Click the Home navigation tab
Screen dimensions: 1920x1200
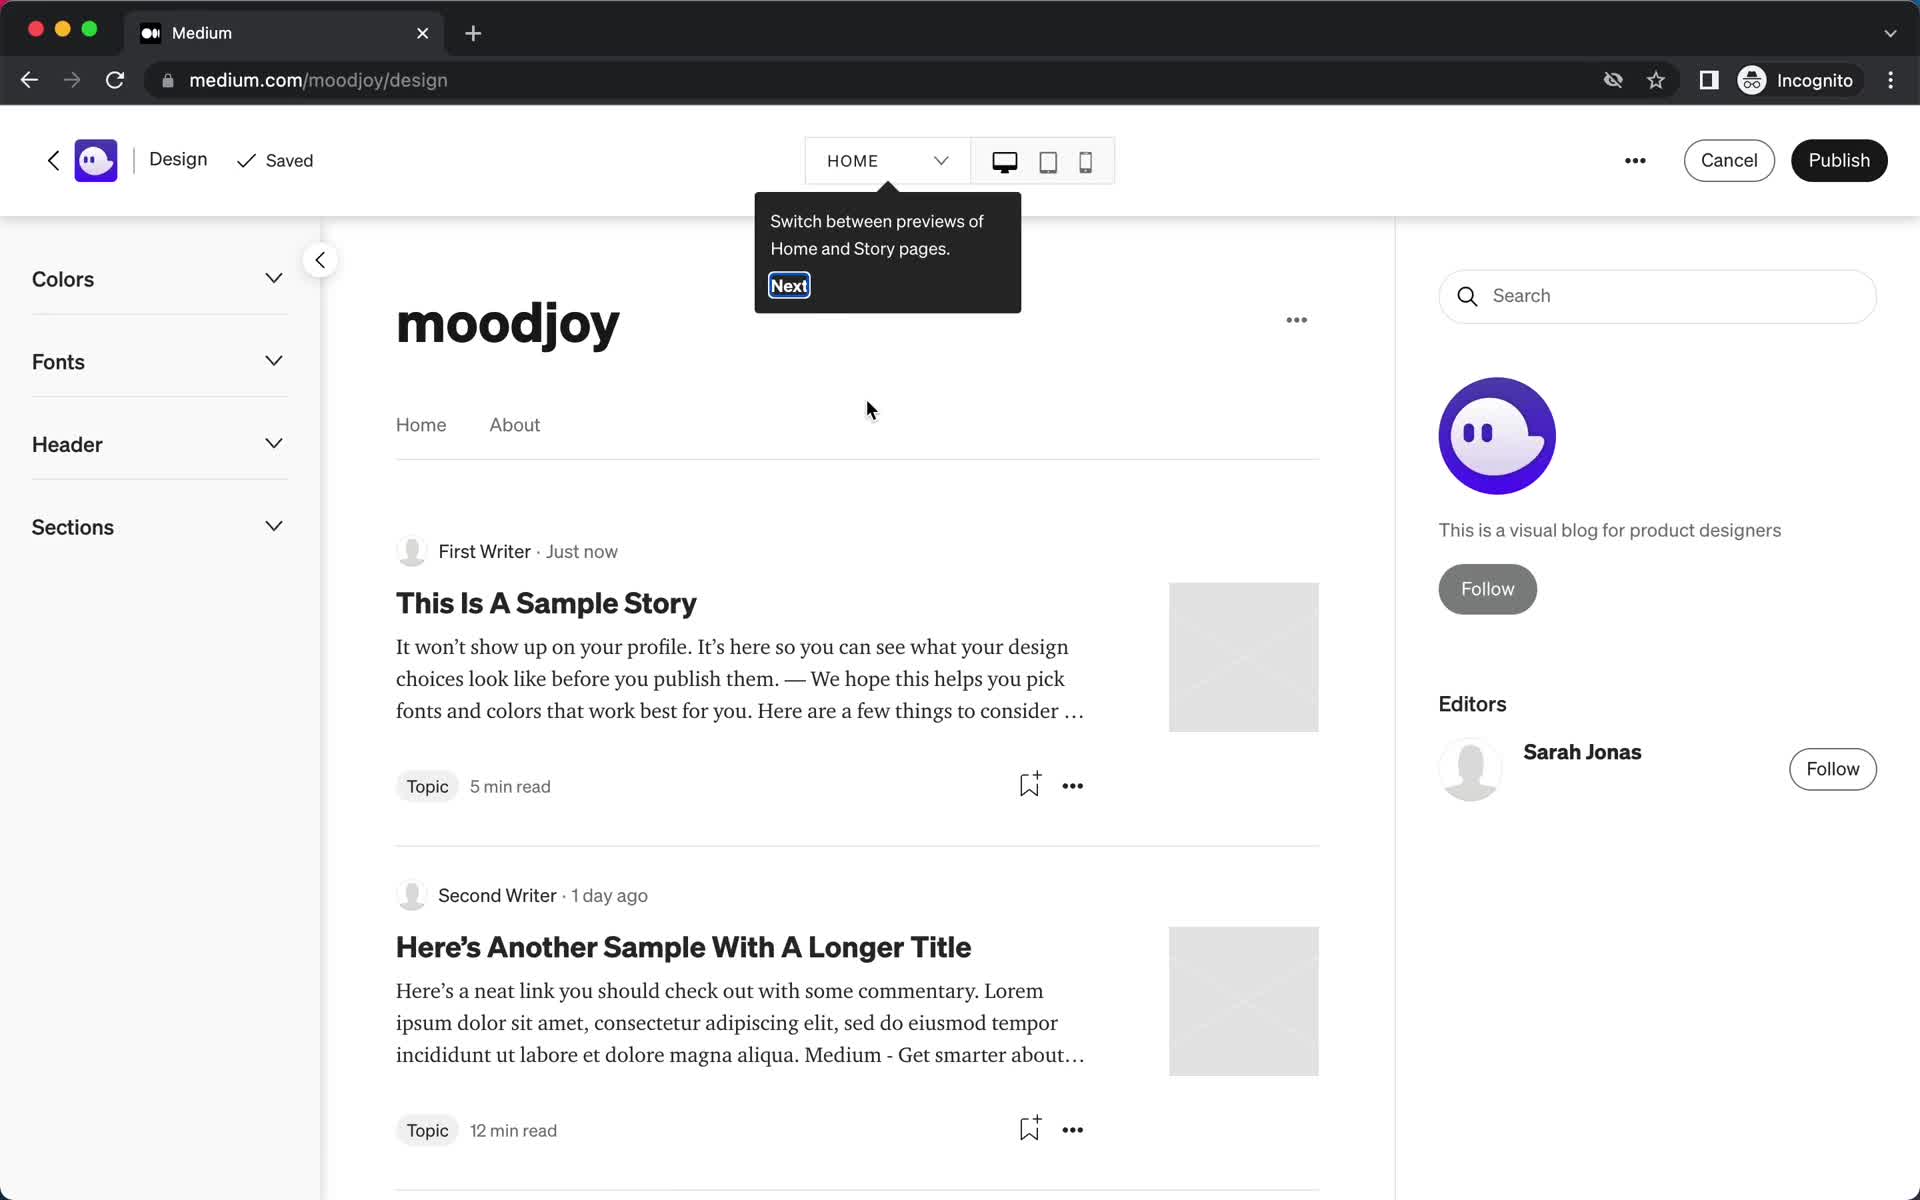(x=420, y=424)
